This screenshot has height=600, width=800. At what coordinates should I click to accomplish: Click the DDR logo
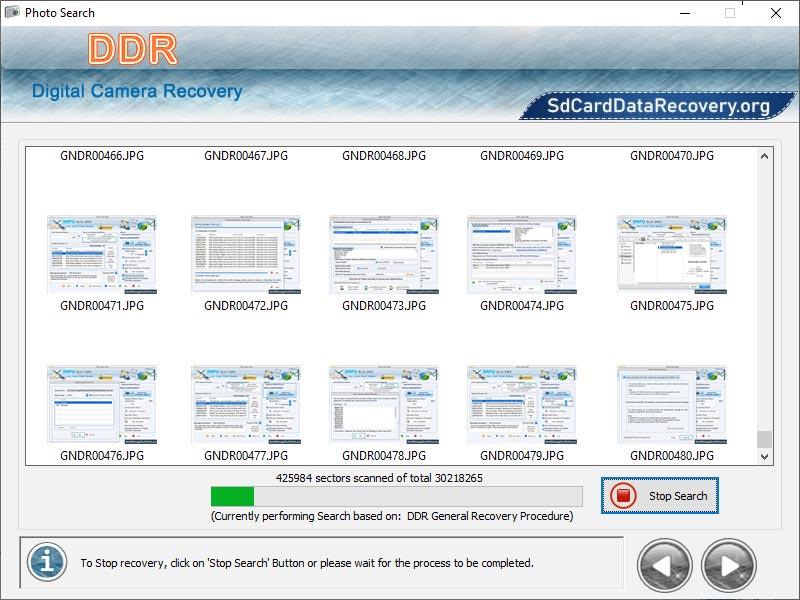coord(133,49)
